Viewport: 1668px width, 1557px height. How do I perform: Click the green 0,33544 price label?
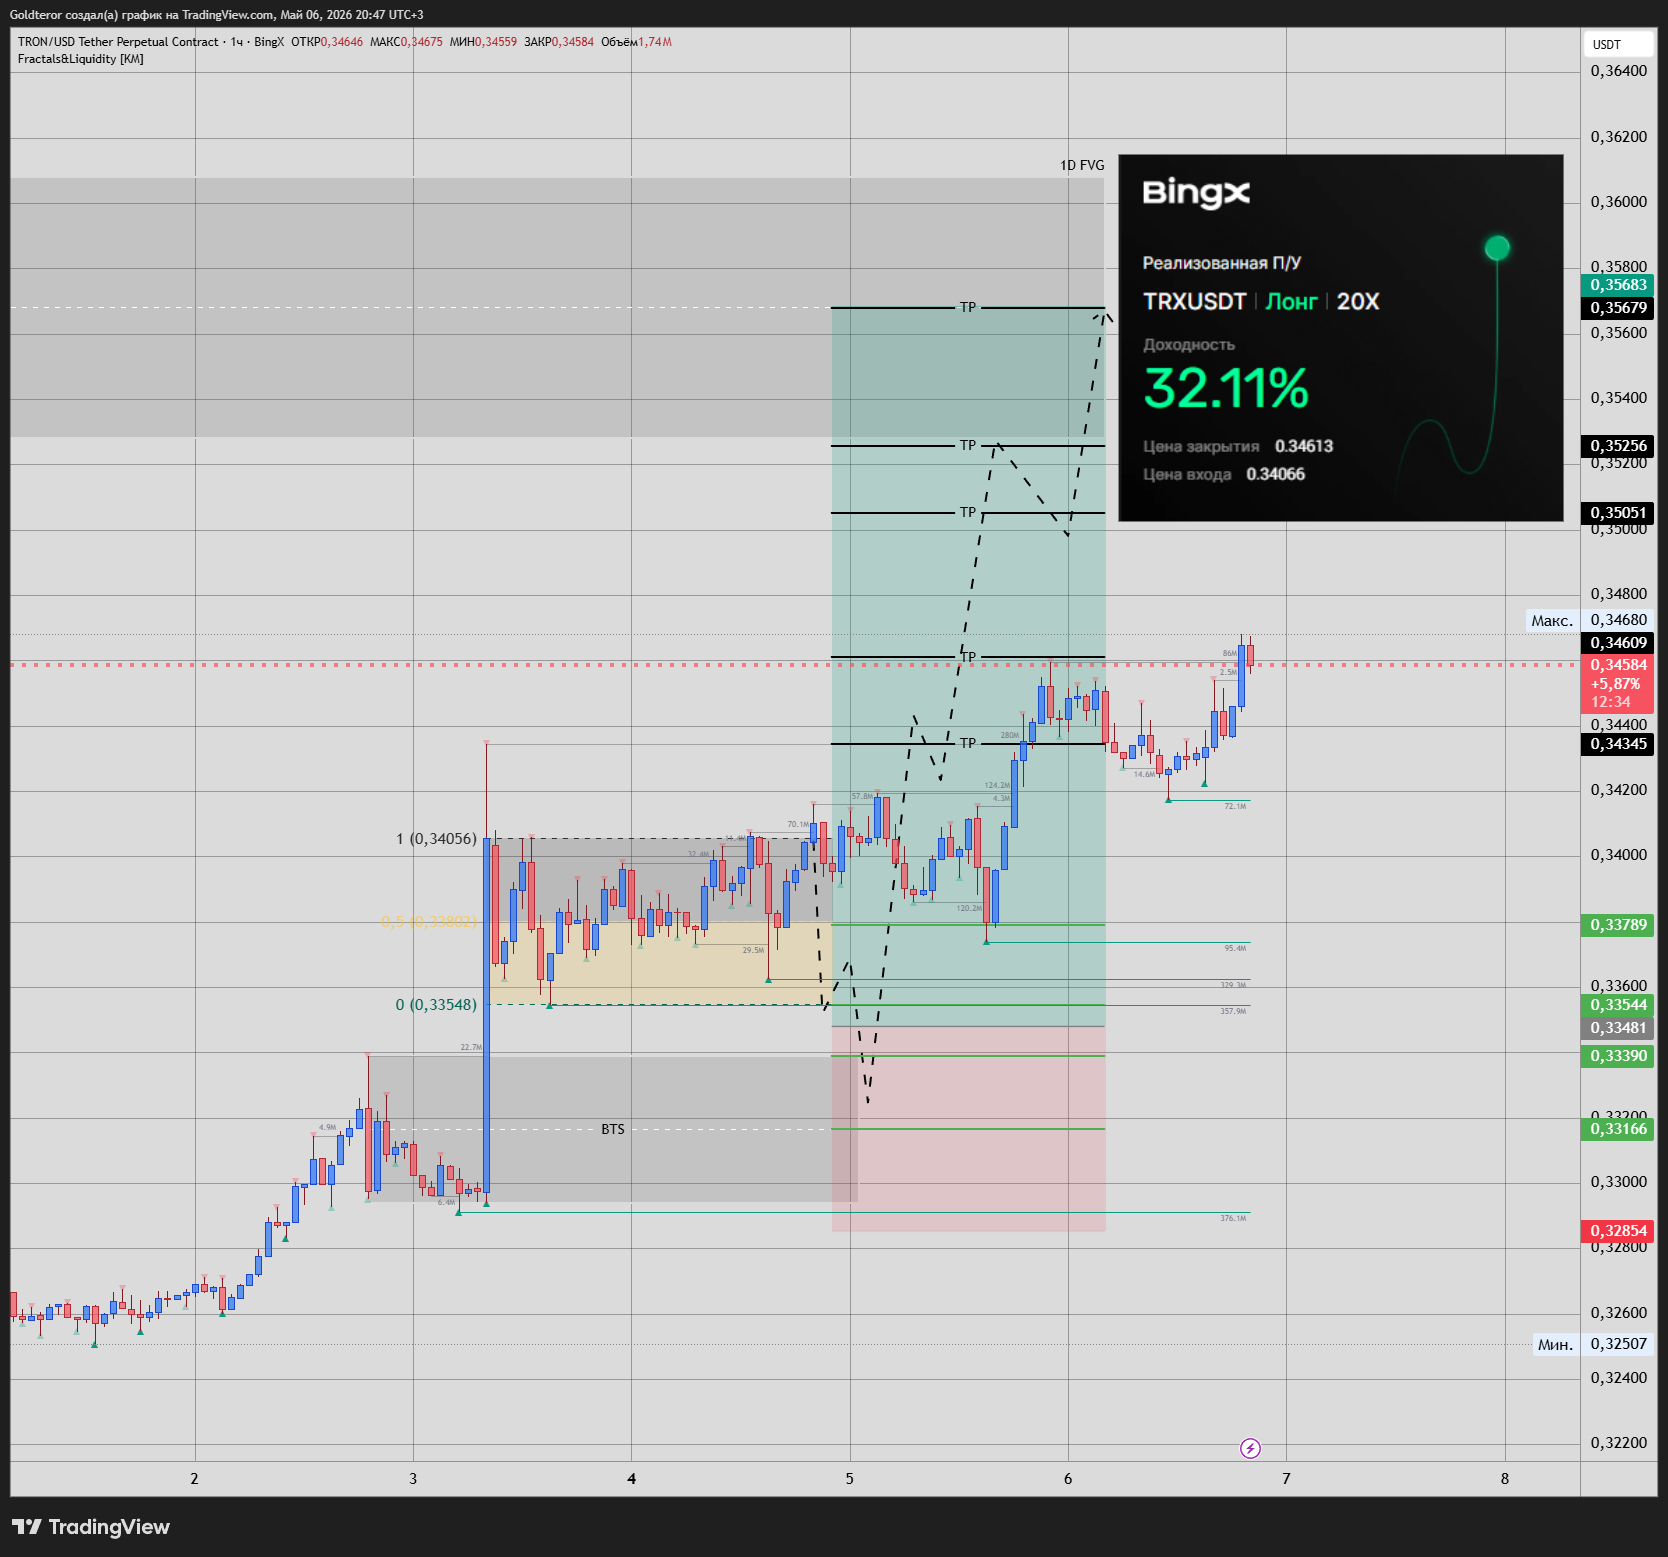click(1618, 1005)
